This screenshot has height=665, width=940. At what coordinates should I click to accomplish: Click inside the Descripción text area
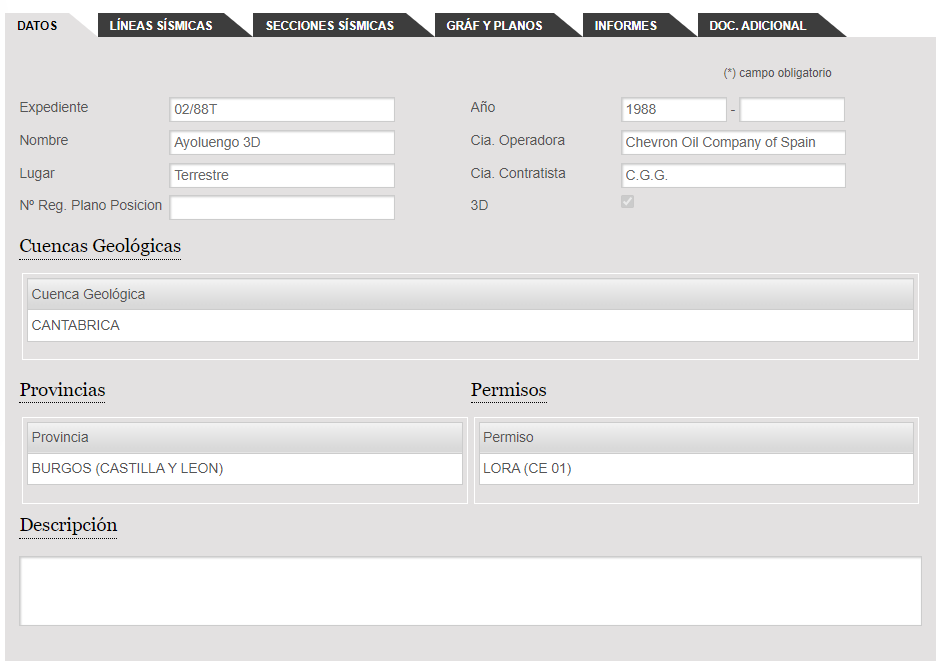click(x=470, y=591)
